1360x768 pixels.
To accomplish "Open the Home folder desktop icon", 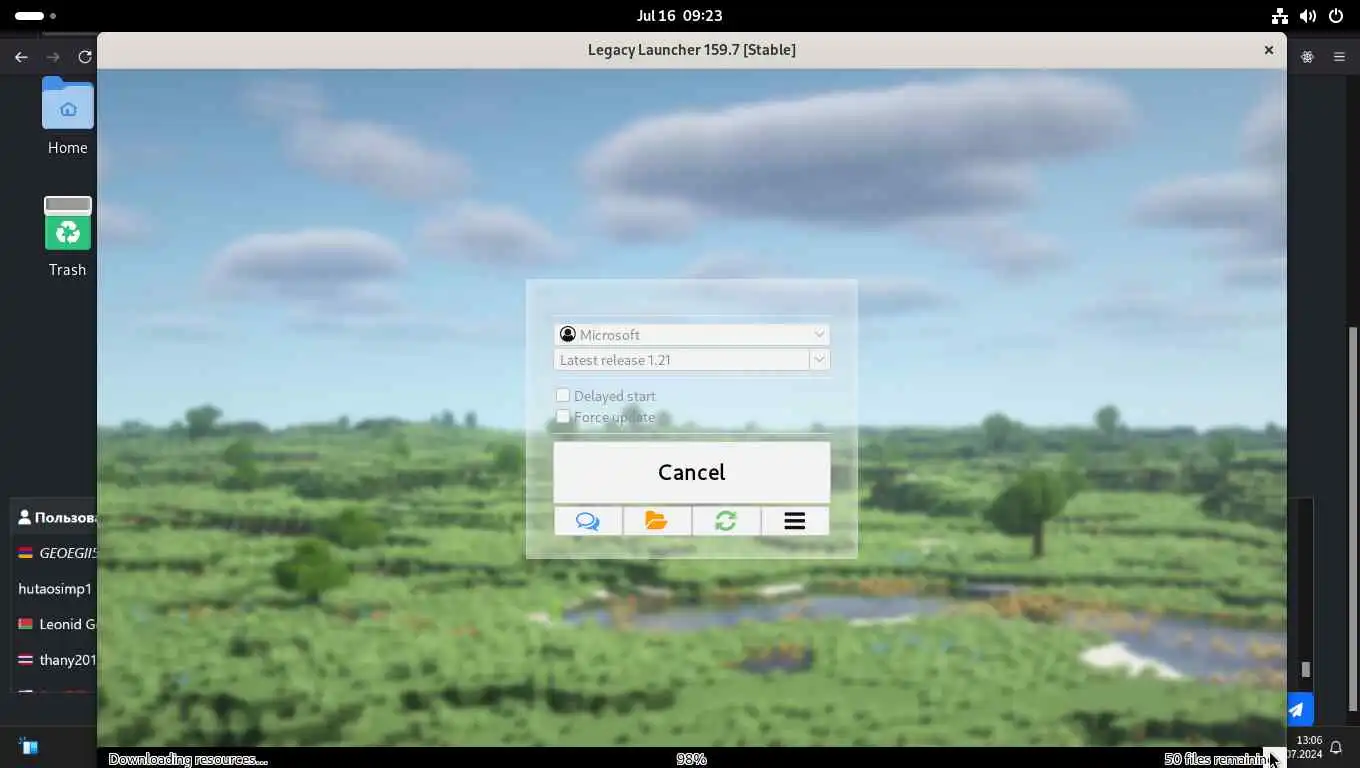I will [68, 117].
